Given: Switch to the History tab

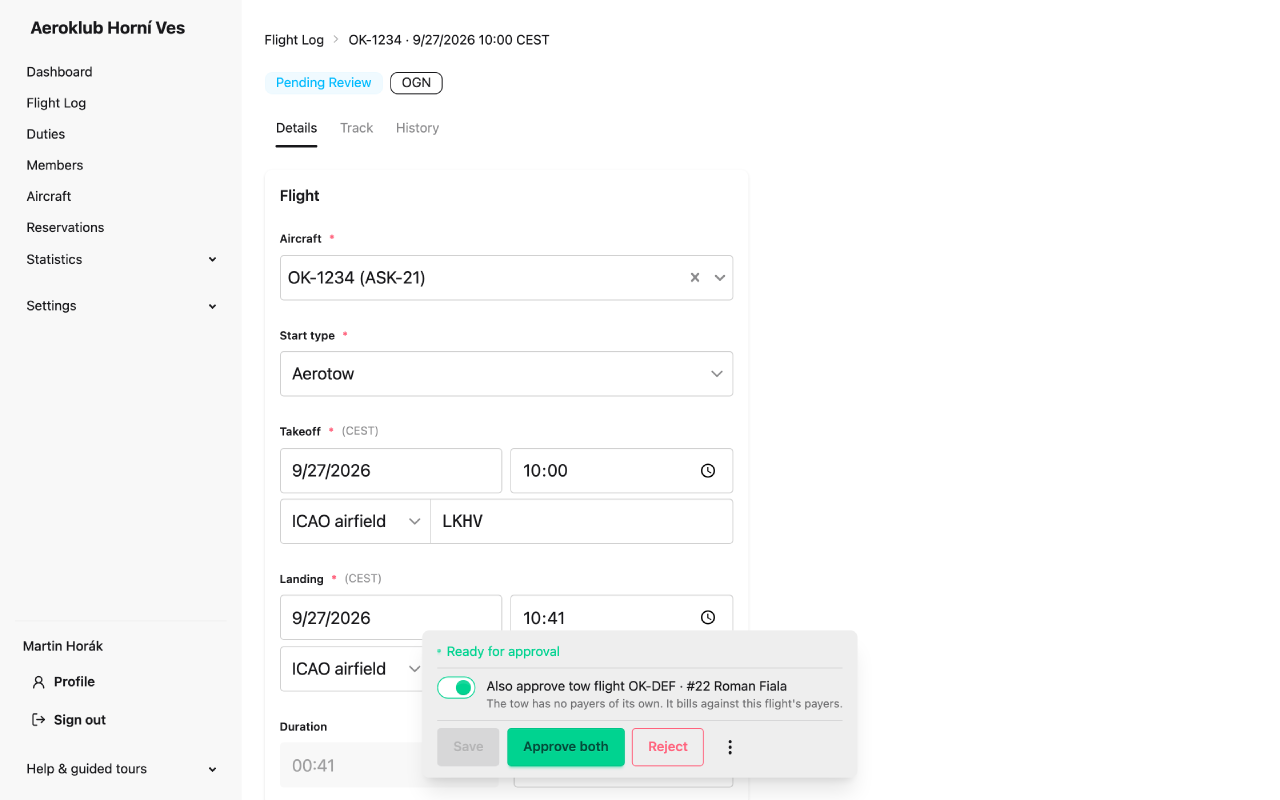Looking at the screenshot, I should [x=417, y=128].
